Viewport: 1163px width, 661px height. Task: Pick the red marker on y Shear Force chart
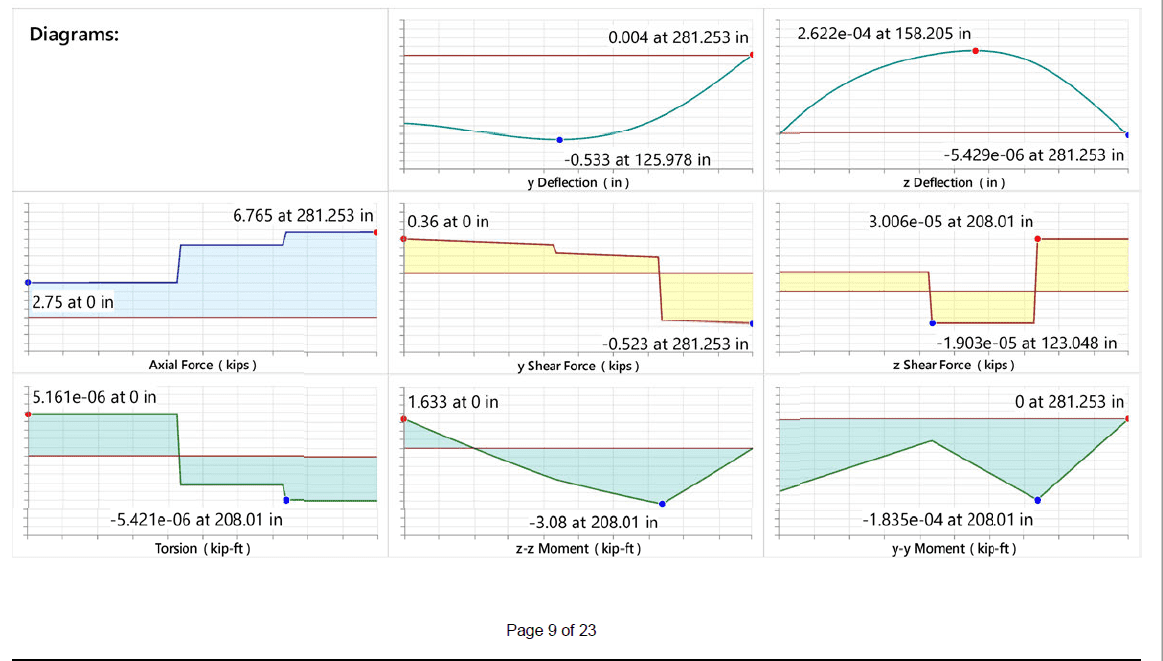(x=403, y=239)
